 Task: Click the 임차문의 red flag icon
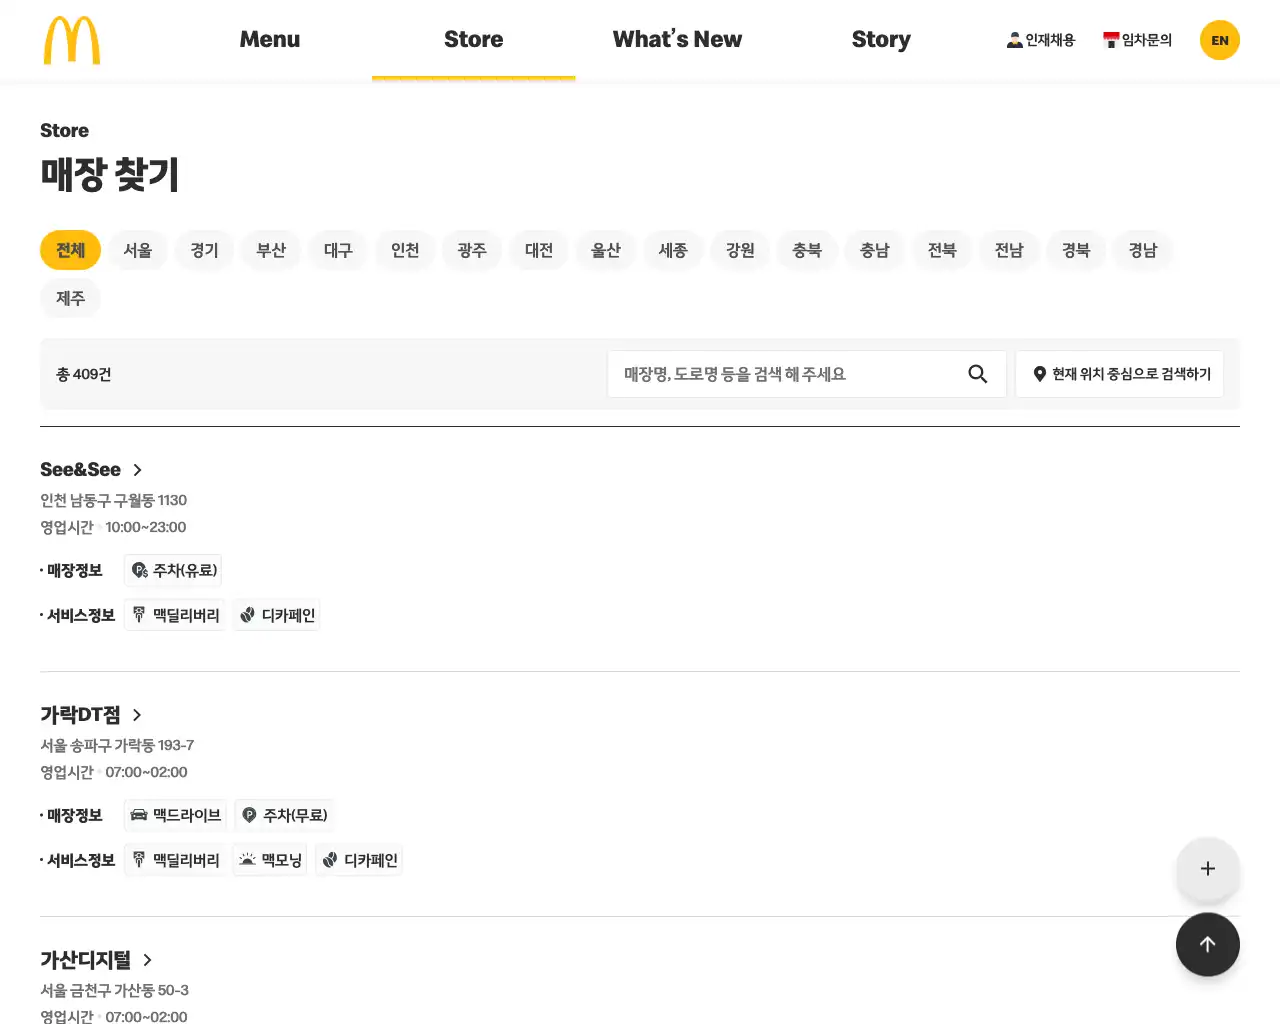[1110, 40]
